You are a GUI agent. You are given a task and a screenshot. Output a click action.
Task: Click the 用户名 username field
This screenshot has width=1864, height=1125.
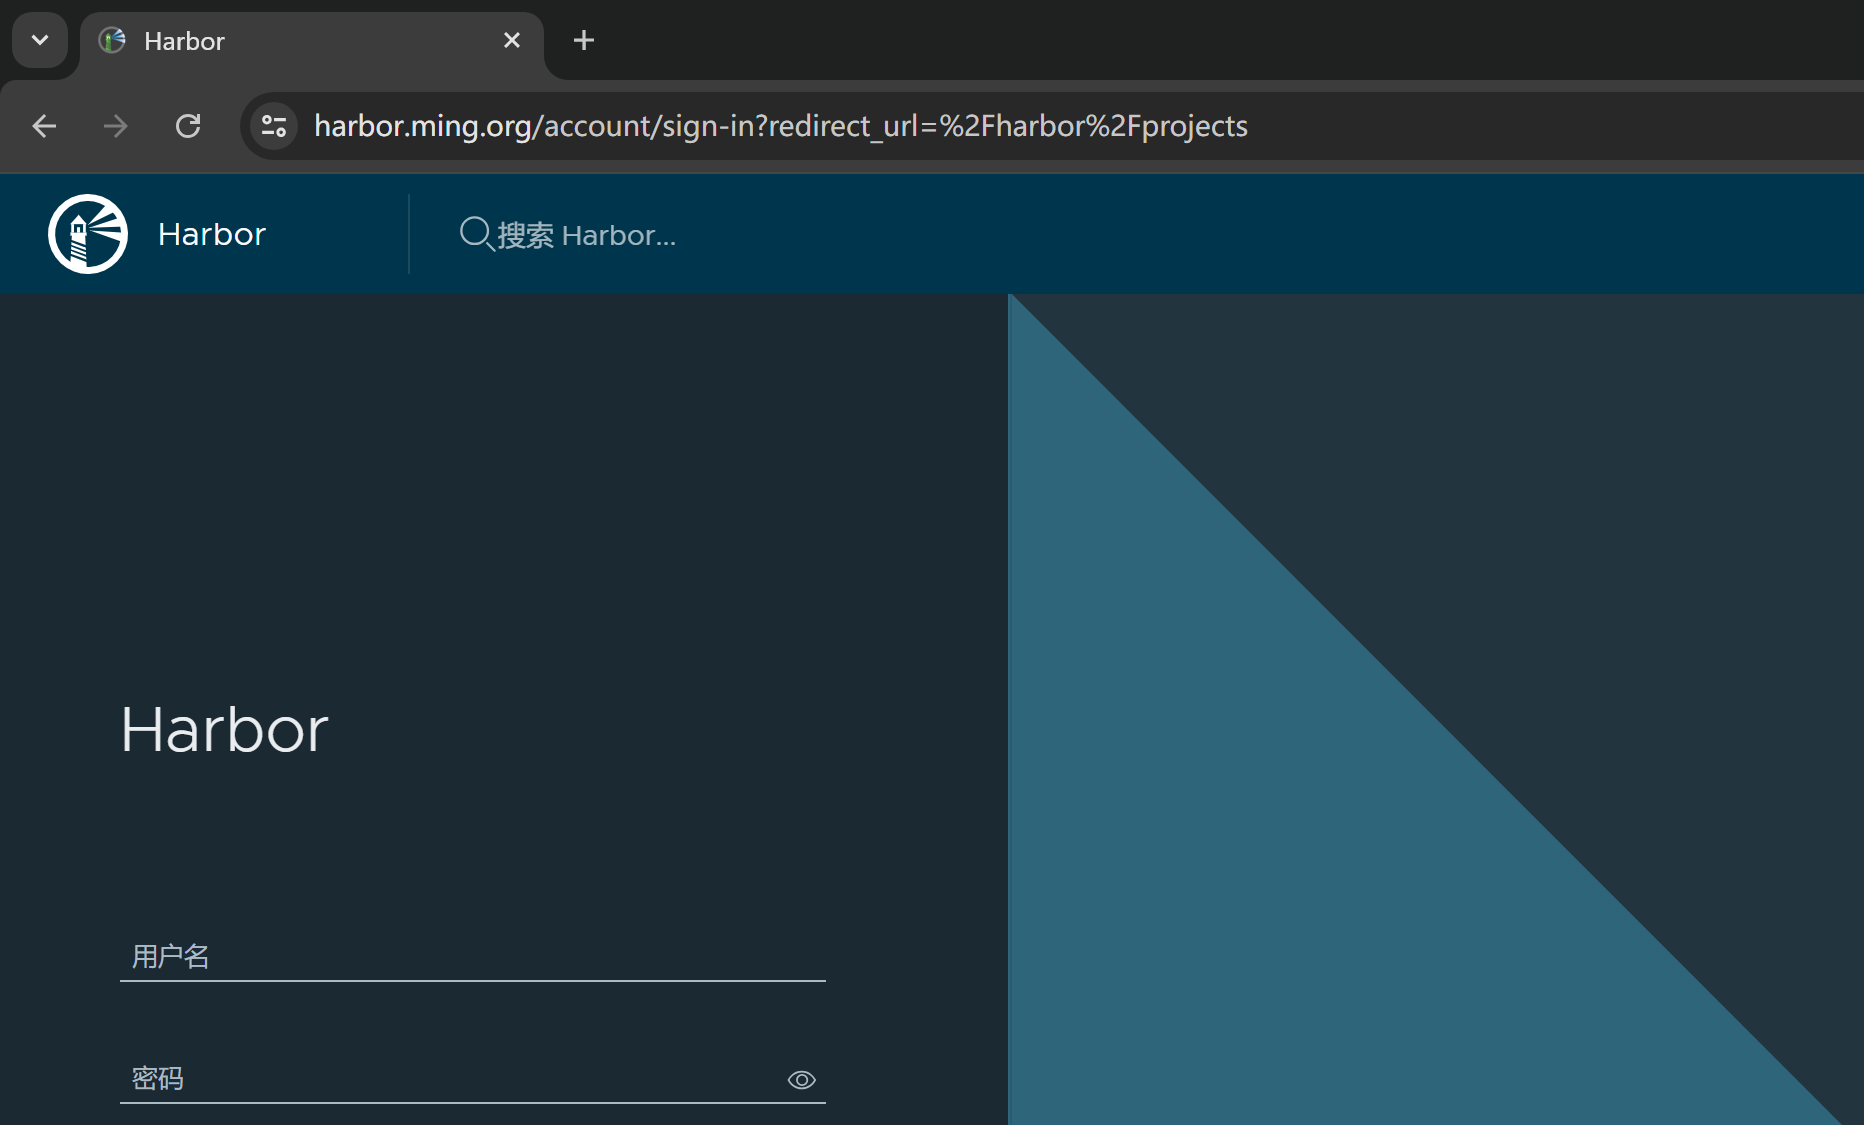[472, 956]
